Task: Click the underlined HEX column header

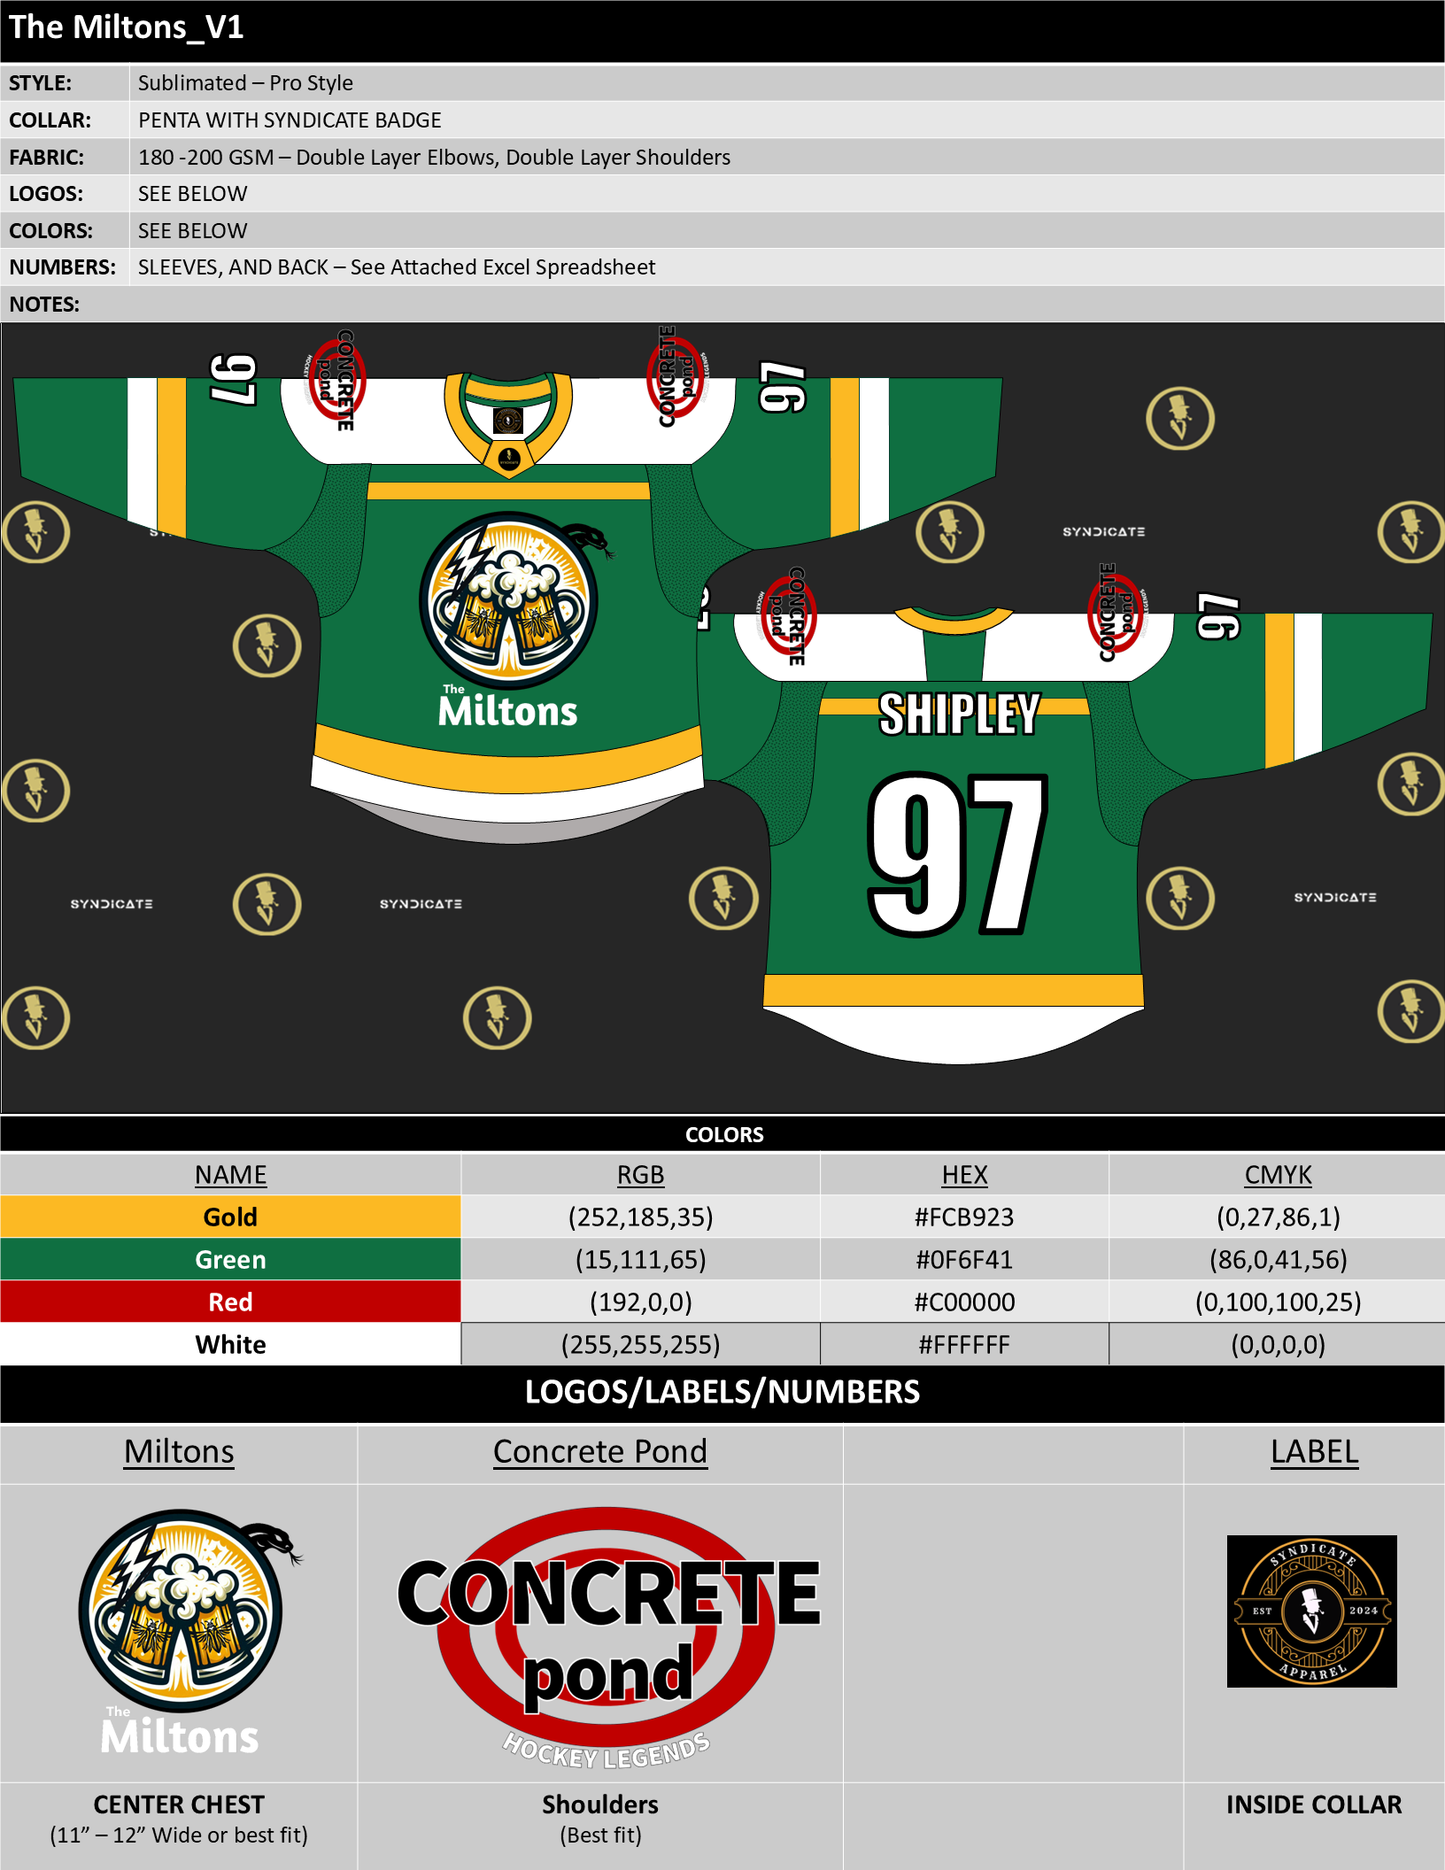Action: 964,1174
